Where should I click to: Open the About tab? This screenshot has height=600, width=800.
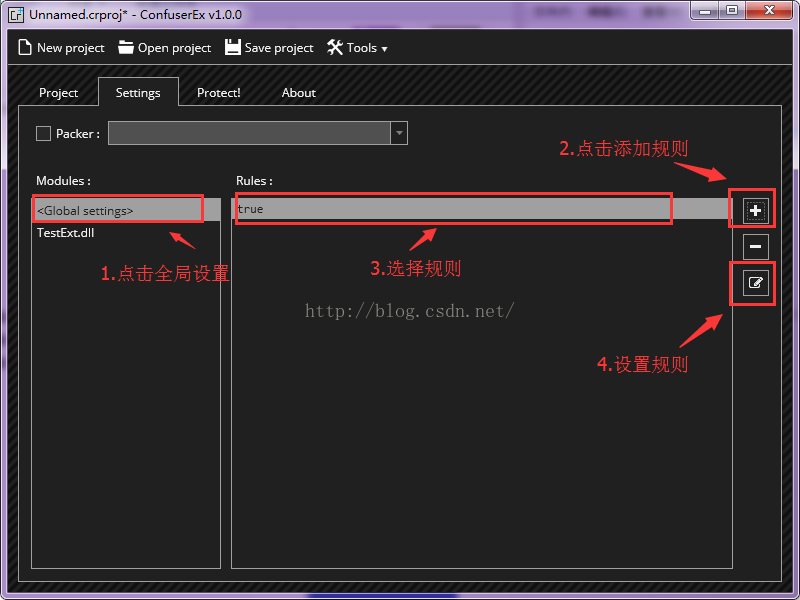click(298, 93)
